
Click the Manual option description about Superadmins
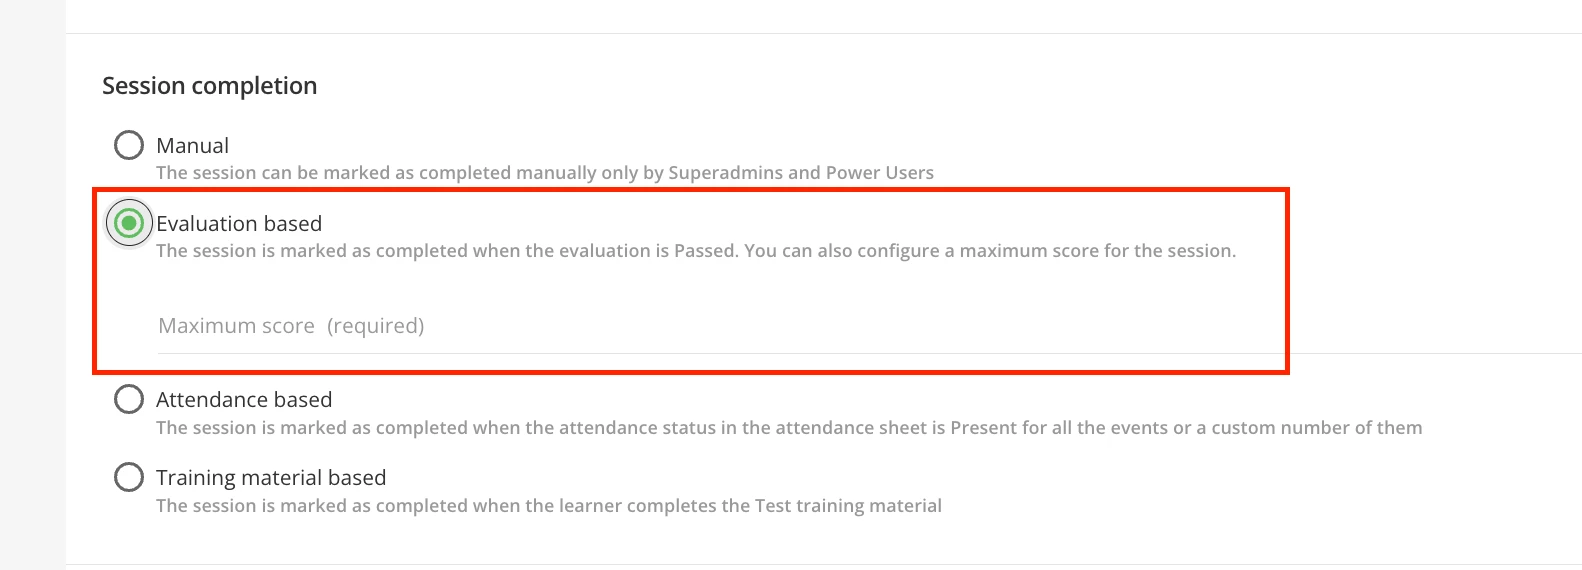[544, 173]
